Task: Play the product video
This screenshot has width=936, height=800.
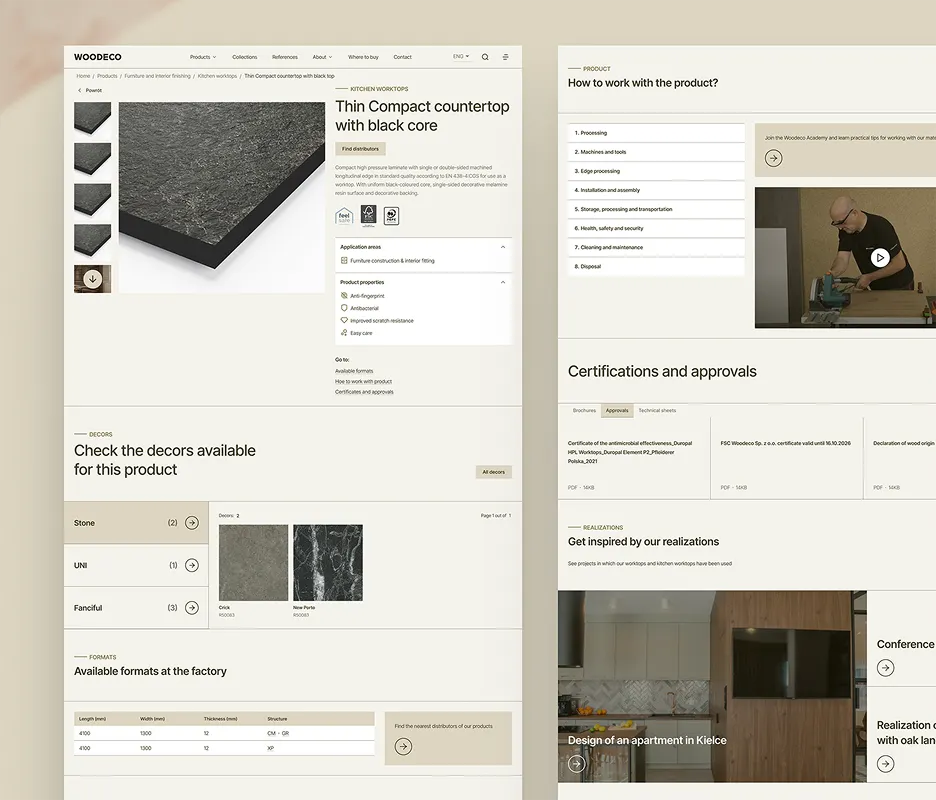Action: click(x=880, y=258)
